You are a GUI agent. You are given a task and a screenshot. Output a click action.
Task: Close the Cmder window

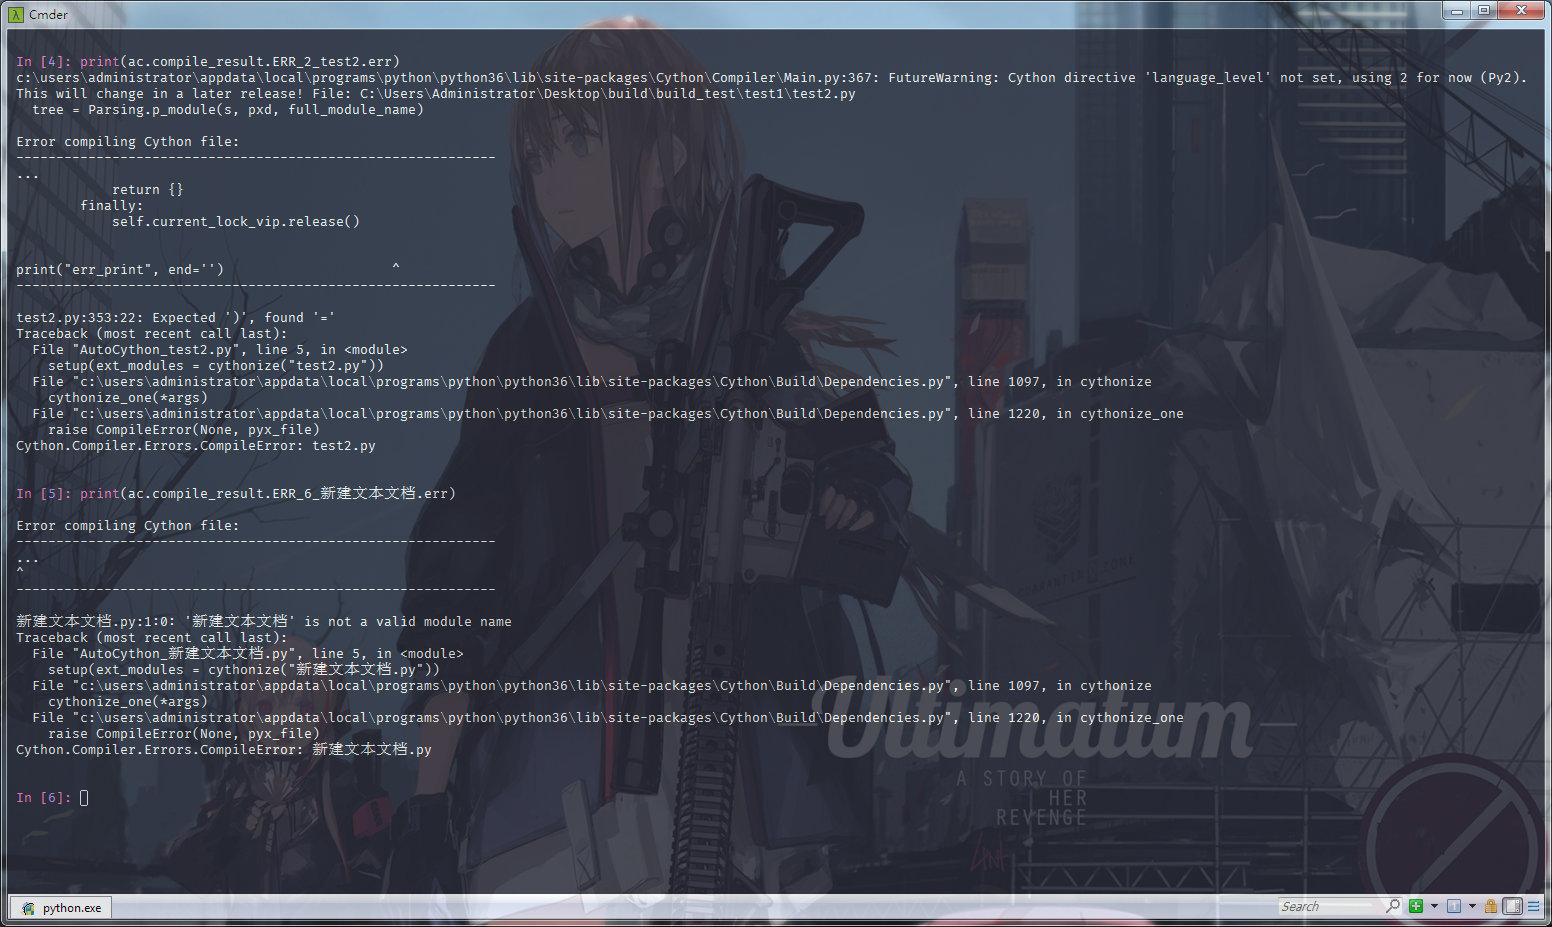coord(1521,11)
